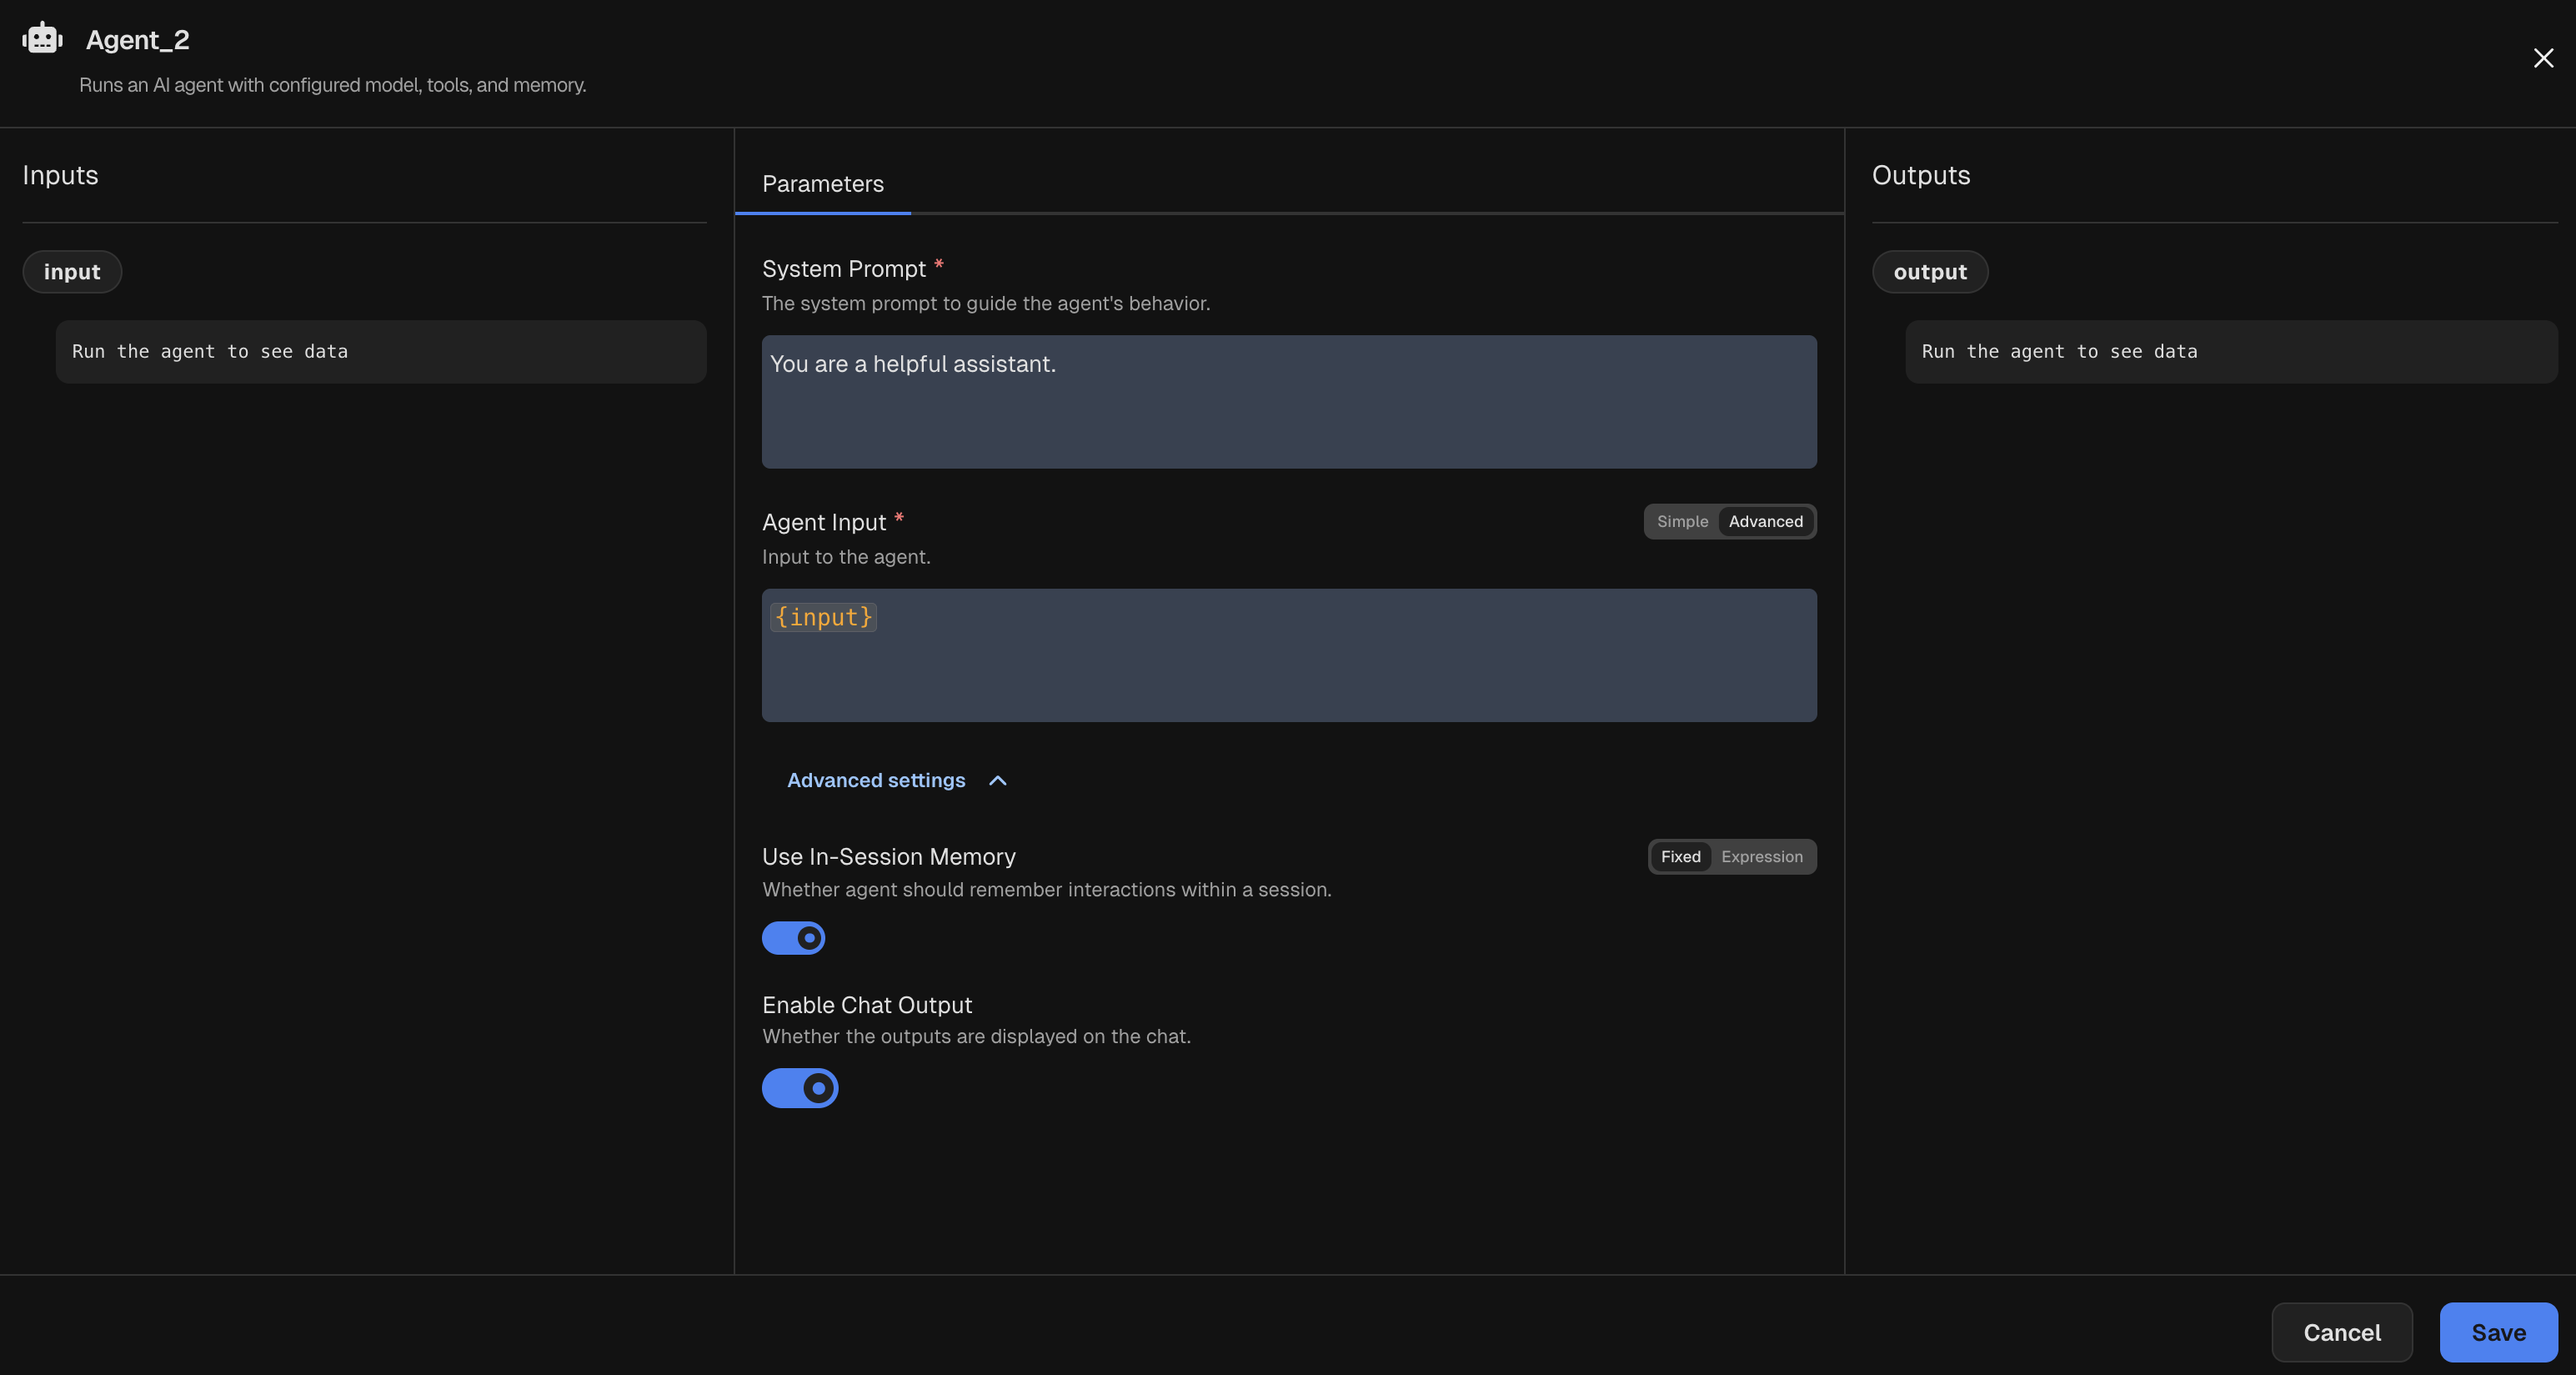
Task: Select the output pill under Outputs
Action: pyautogui.click(x=1929, y=271)
